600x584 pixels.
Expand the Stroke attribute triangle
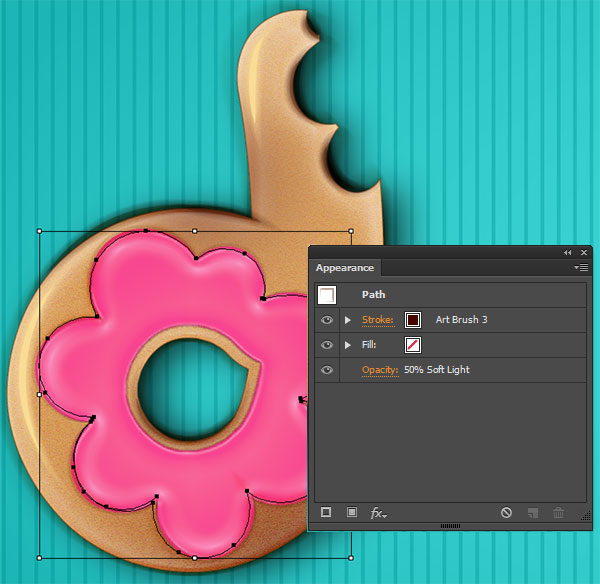tap(348, 320)
